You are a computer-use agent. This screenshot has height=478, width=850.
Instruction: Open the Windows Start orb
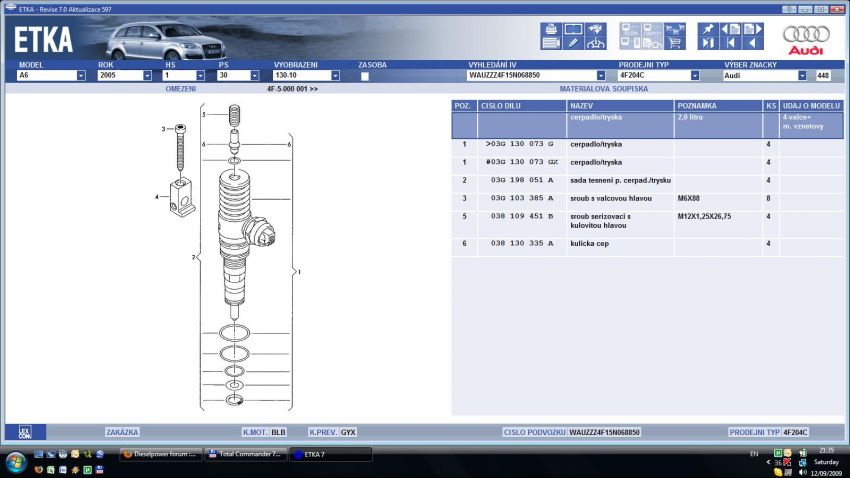click(16, 463)
